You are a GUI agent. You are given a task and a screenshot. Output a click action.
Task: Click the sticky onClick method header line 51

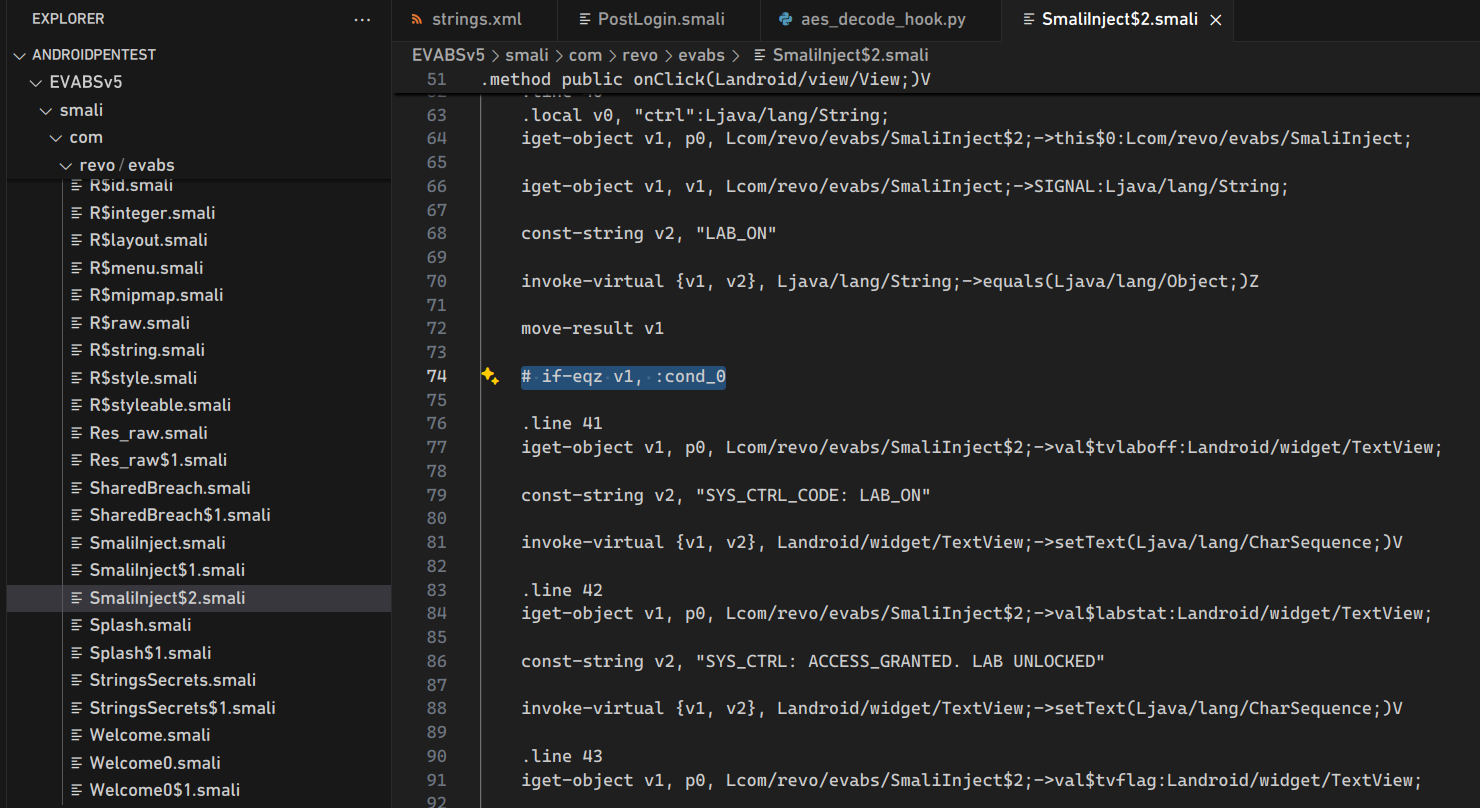[706, 79]
